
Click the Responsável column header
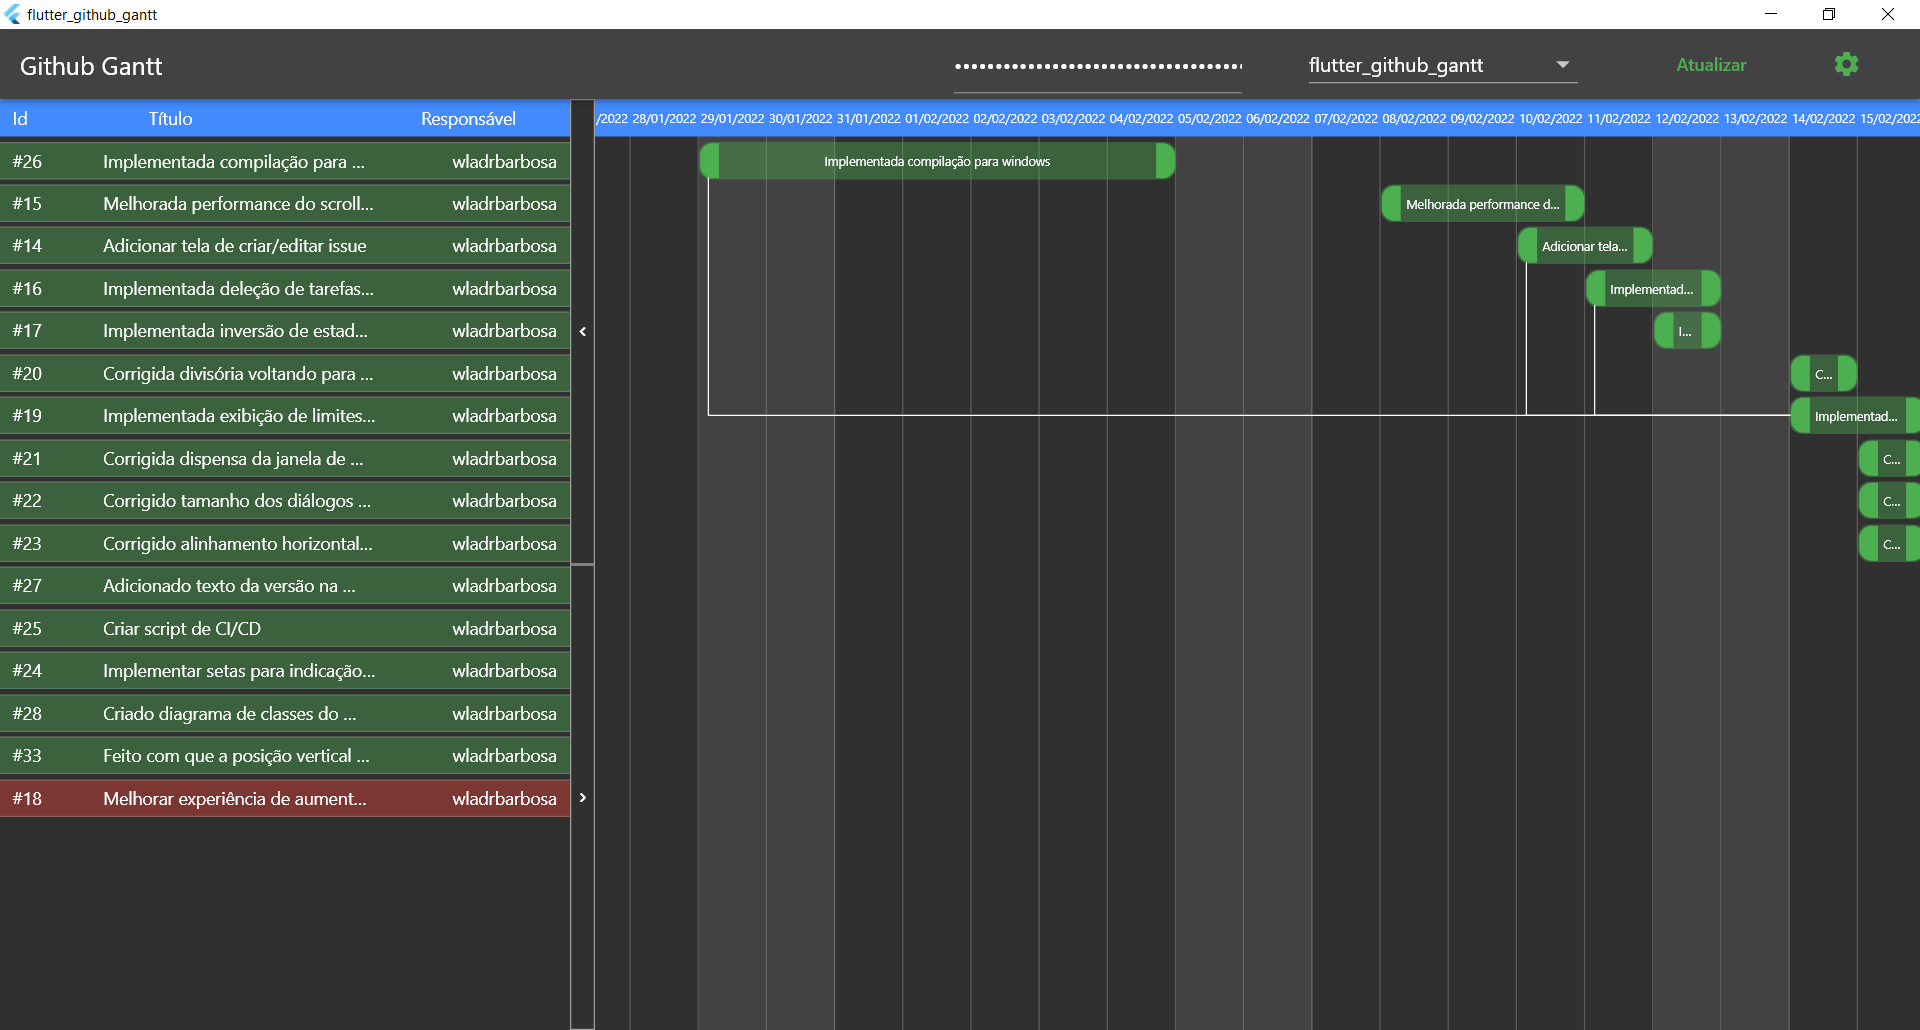click(x=468, y=118)
